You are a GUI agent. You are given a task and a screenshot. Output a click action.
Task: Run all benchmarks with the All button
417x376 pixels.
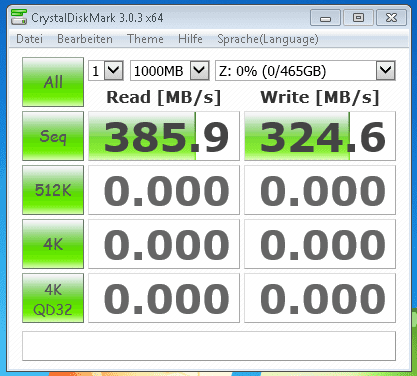click(x=53, y=82)
